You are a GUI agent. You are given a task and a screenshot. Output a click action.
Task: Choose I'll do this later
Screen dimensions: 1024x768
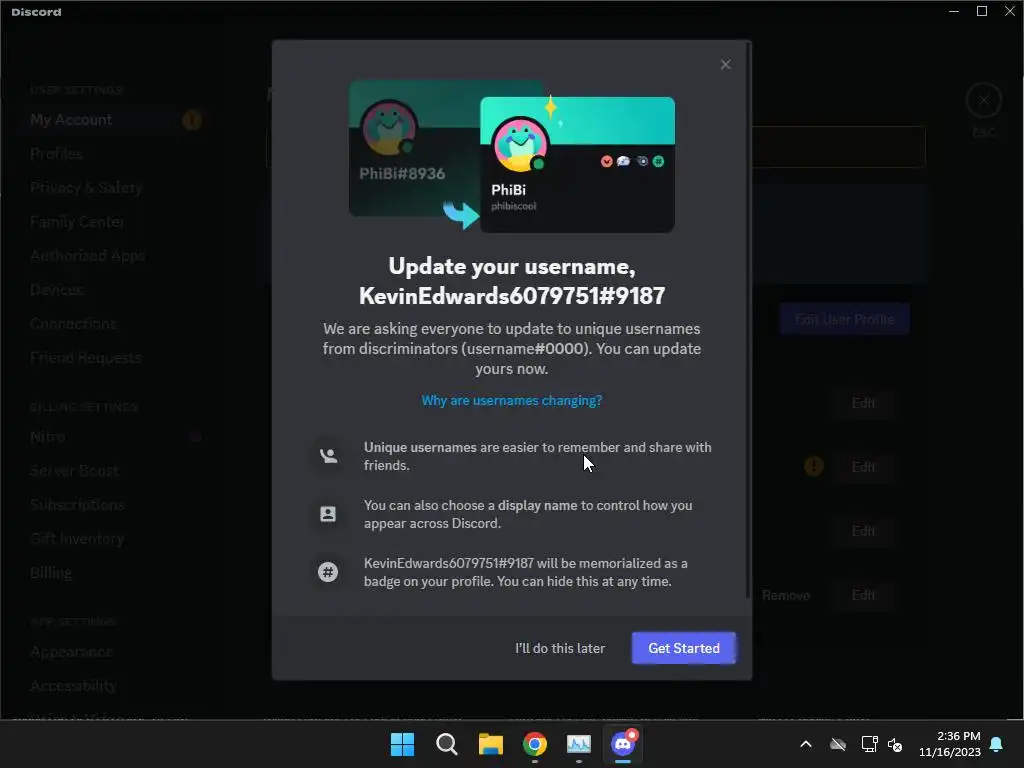click(x=560, y=648)
